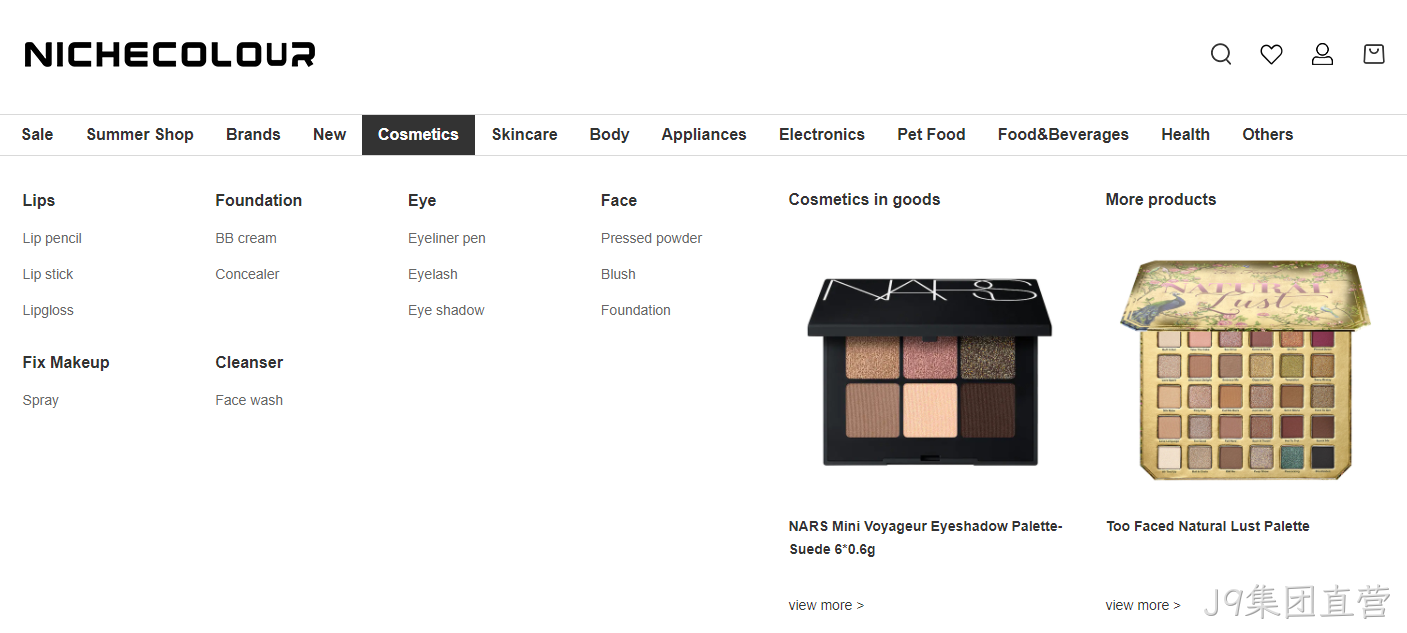
Task: Click the NICHECOLOUR logo
Action: point(170,54)
